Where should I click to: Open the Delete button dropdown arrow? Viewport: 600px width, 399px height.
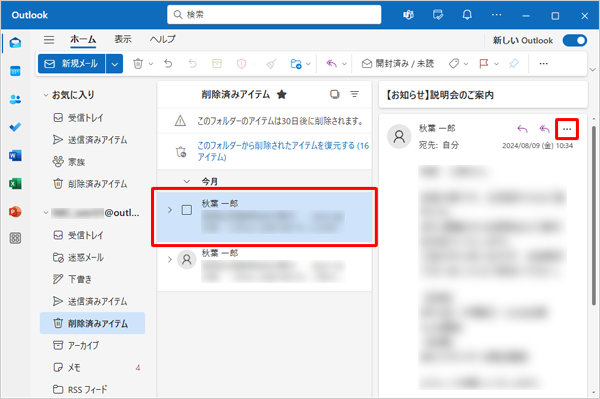[151, 64]
